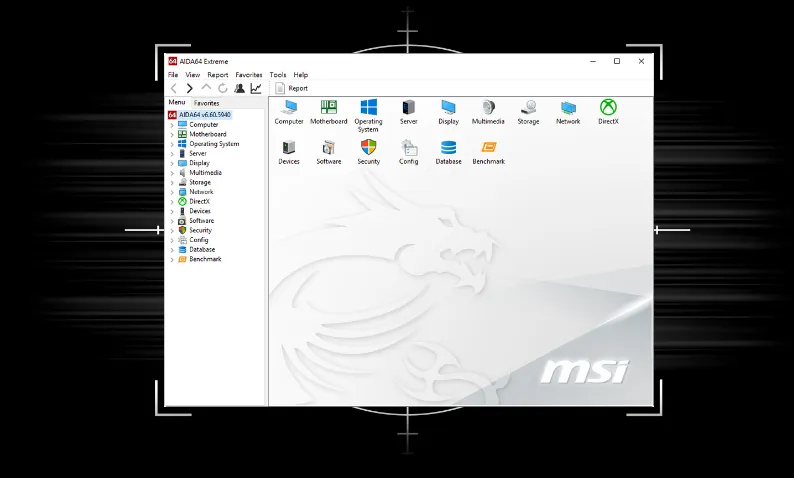Expand the Network tree node

click(x=172, y=192)
